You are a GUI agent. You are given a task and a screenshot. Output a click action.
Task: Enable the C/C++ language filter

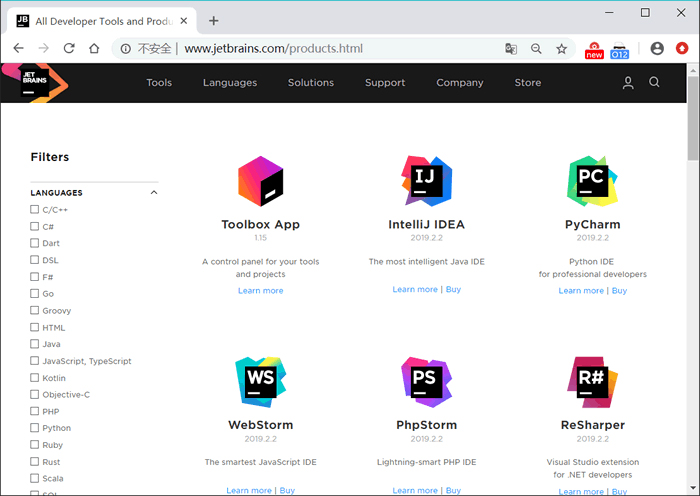click(35, 210)
